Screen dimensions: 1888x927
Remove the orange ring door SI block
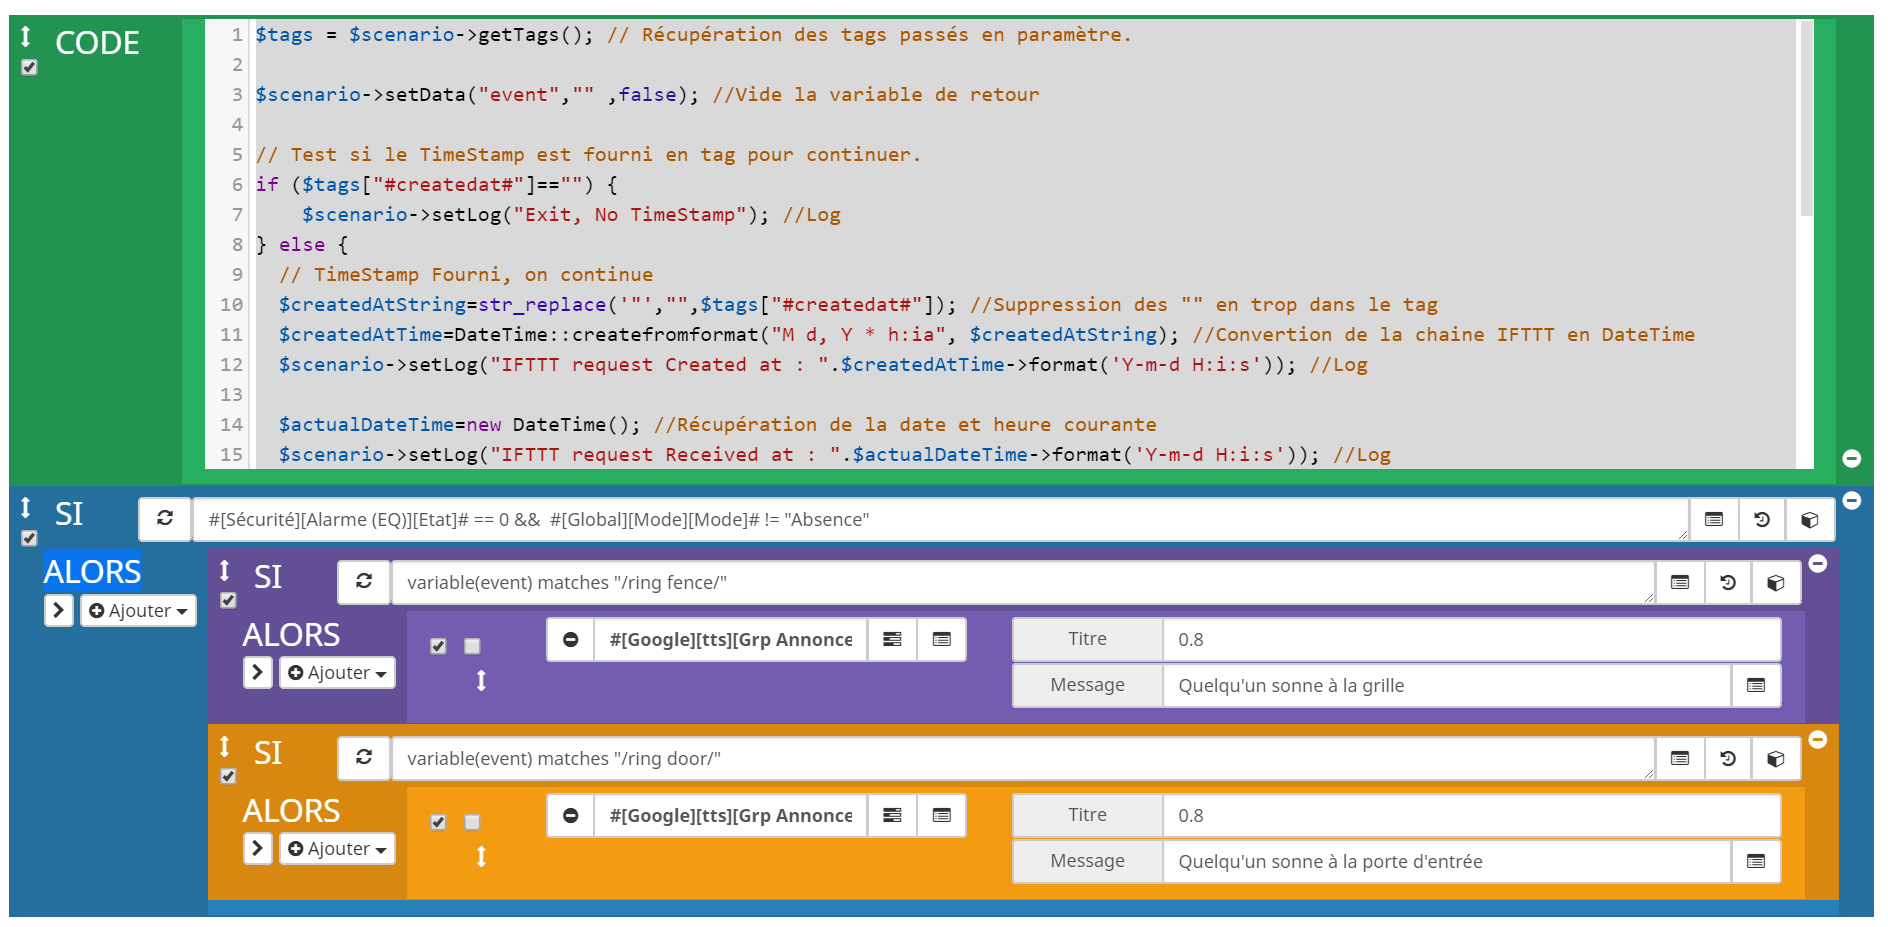(1818, 739)
